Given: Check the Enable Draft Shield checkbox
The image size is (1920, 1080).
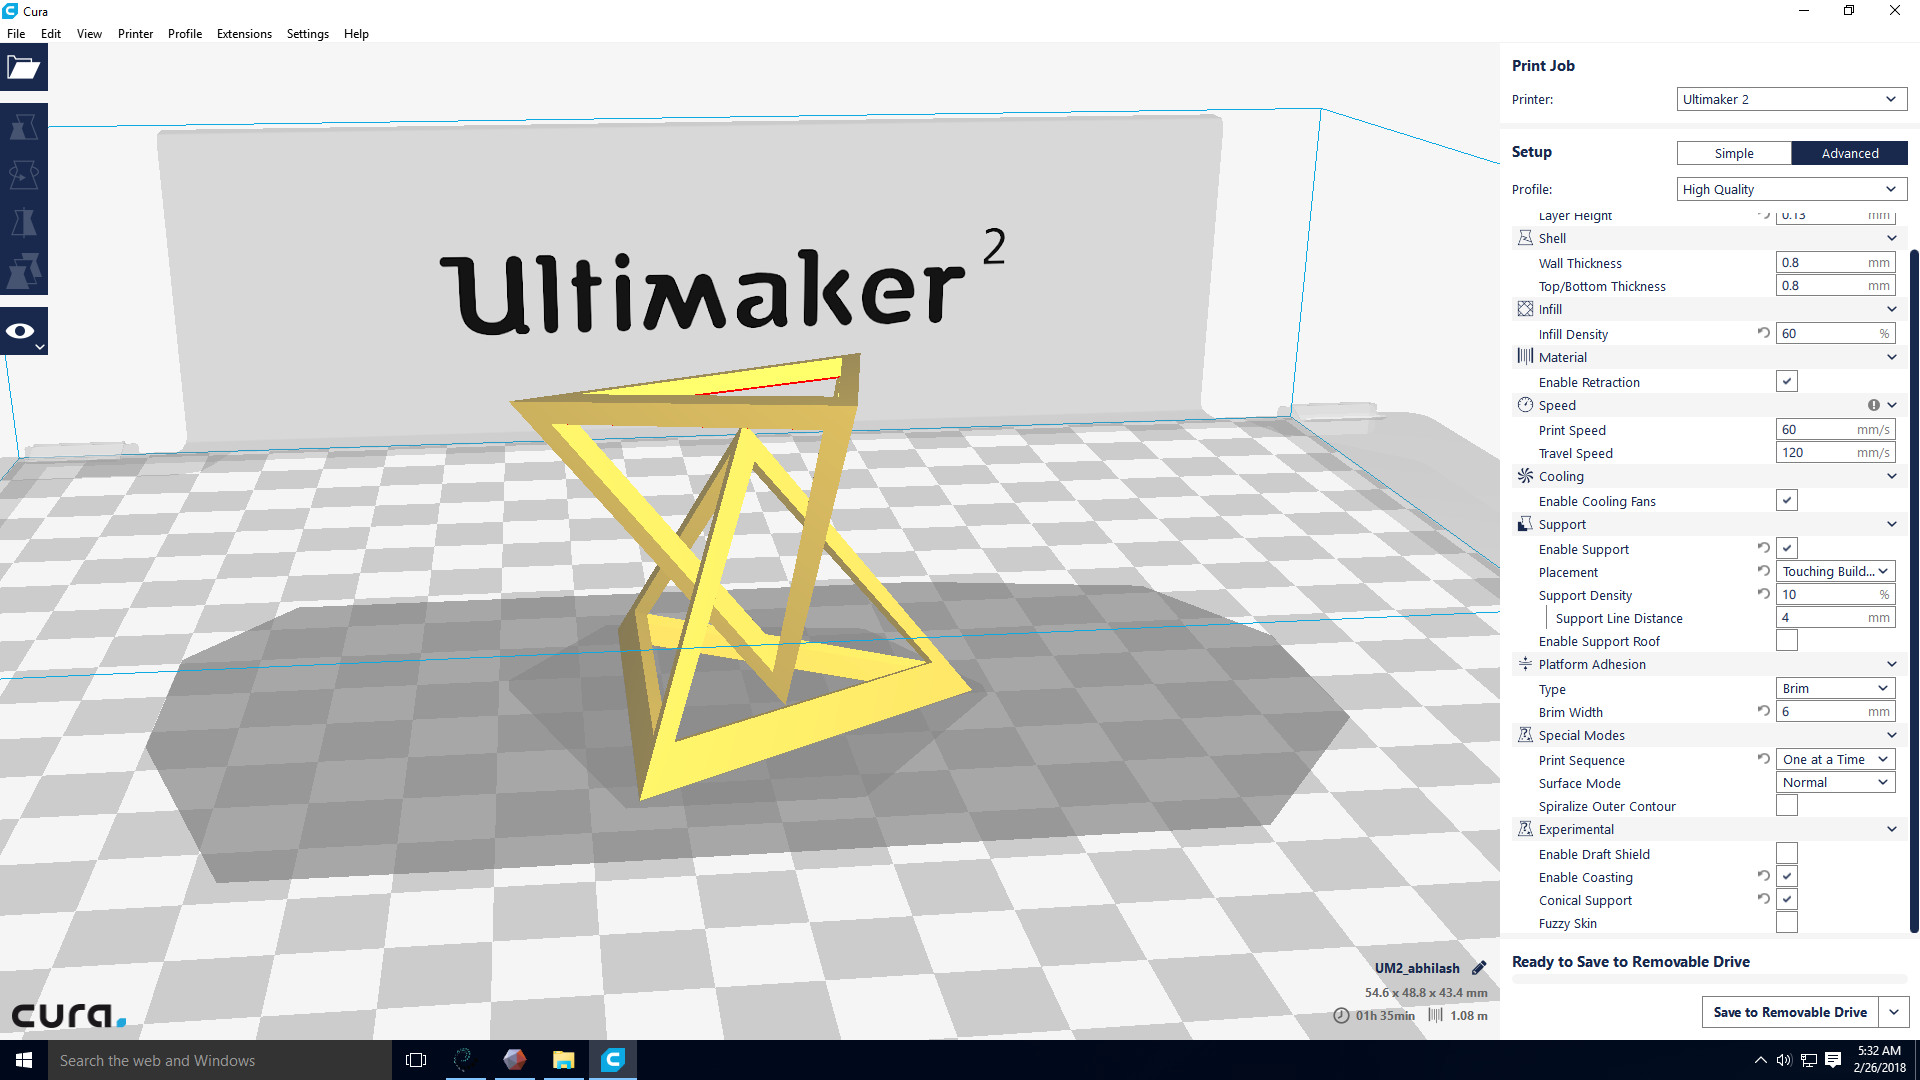Looking at the screenshot, I should [1787, 853].
